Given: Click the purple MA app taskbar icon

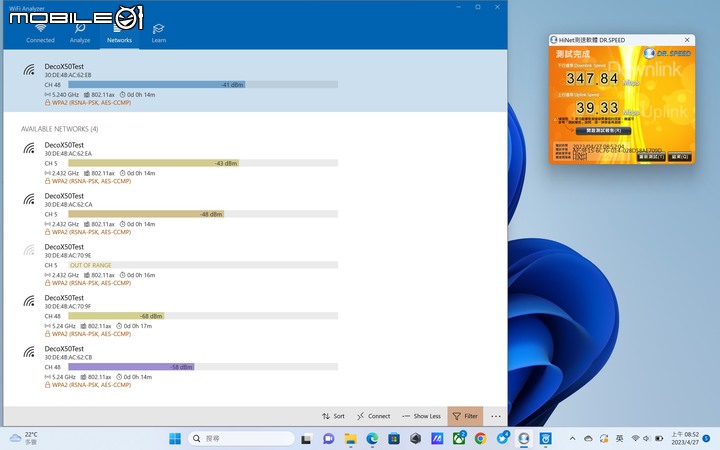Looking at the screenshot, I should click(x=437, y=439).
